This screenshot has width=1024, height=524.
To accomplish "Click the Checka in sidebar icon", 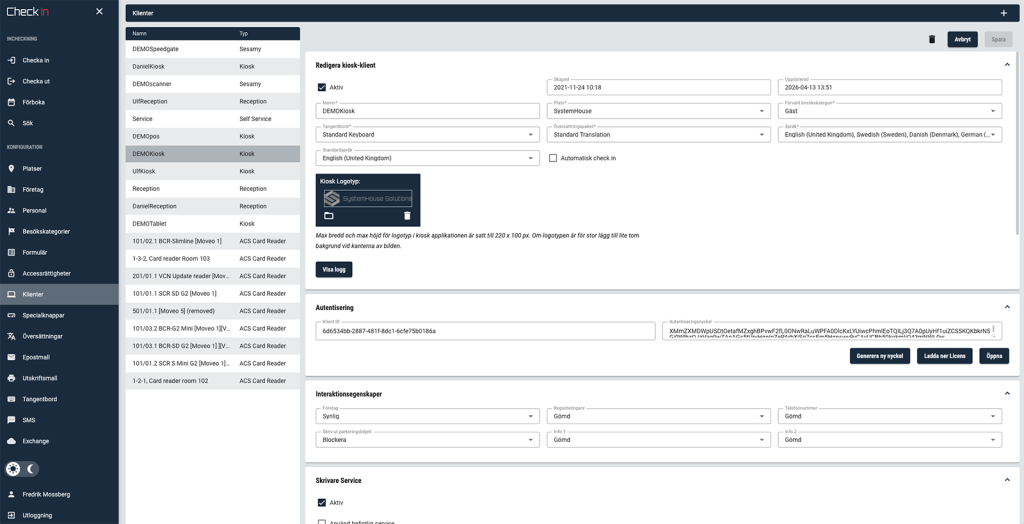I will 11,60.
